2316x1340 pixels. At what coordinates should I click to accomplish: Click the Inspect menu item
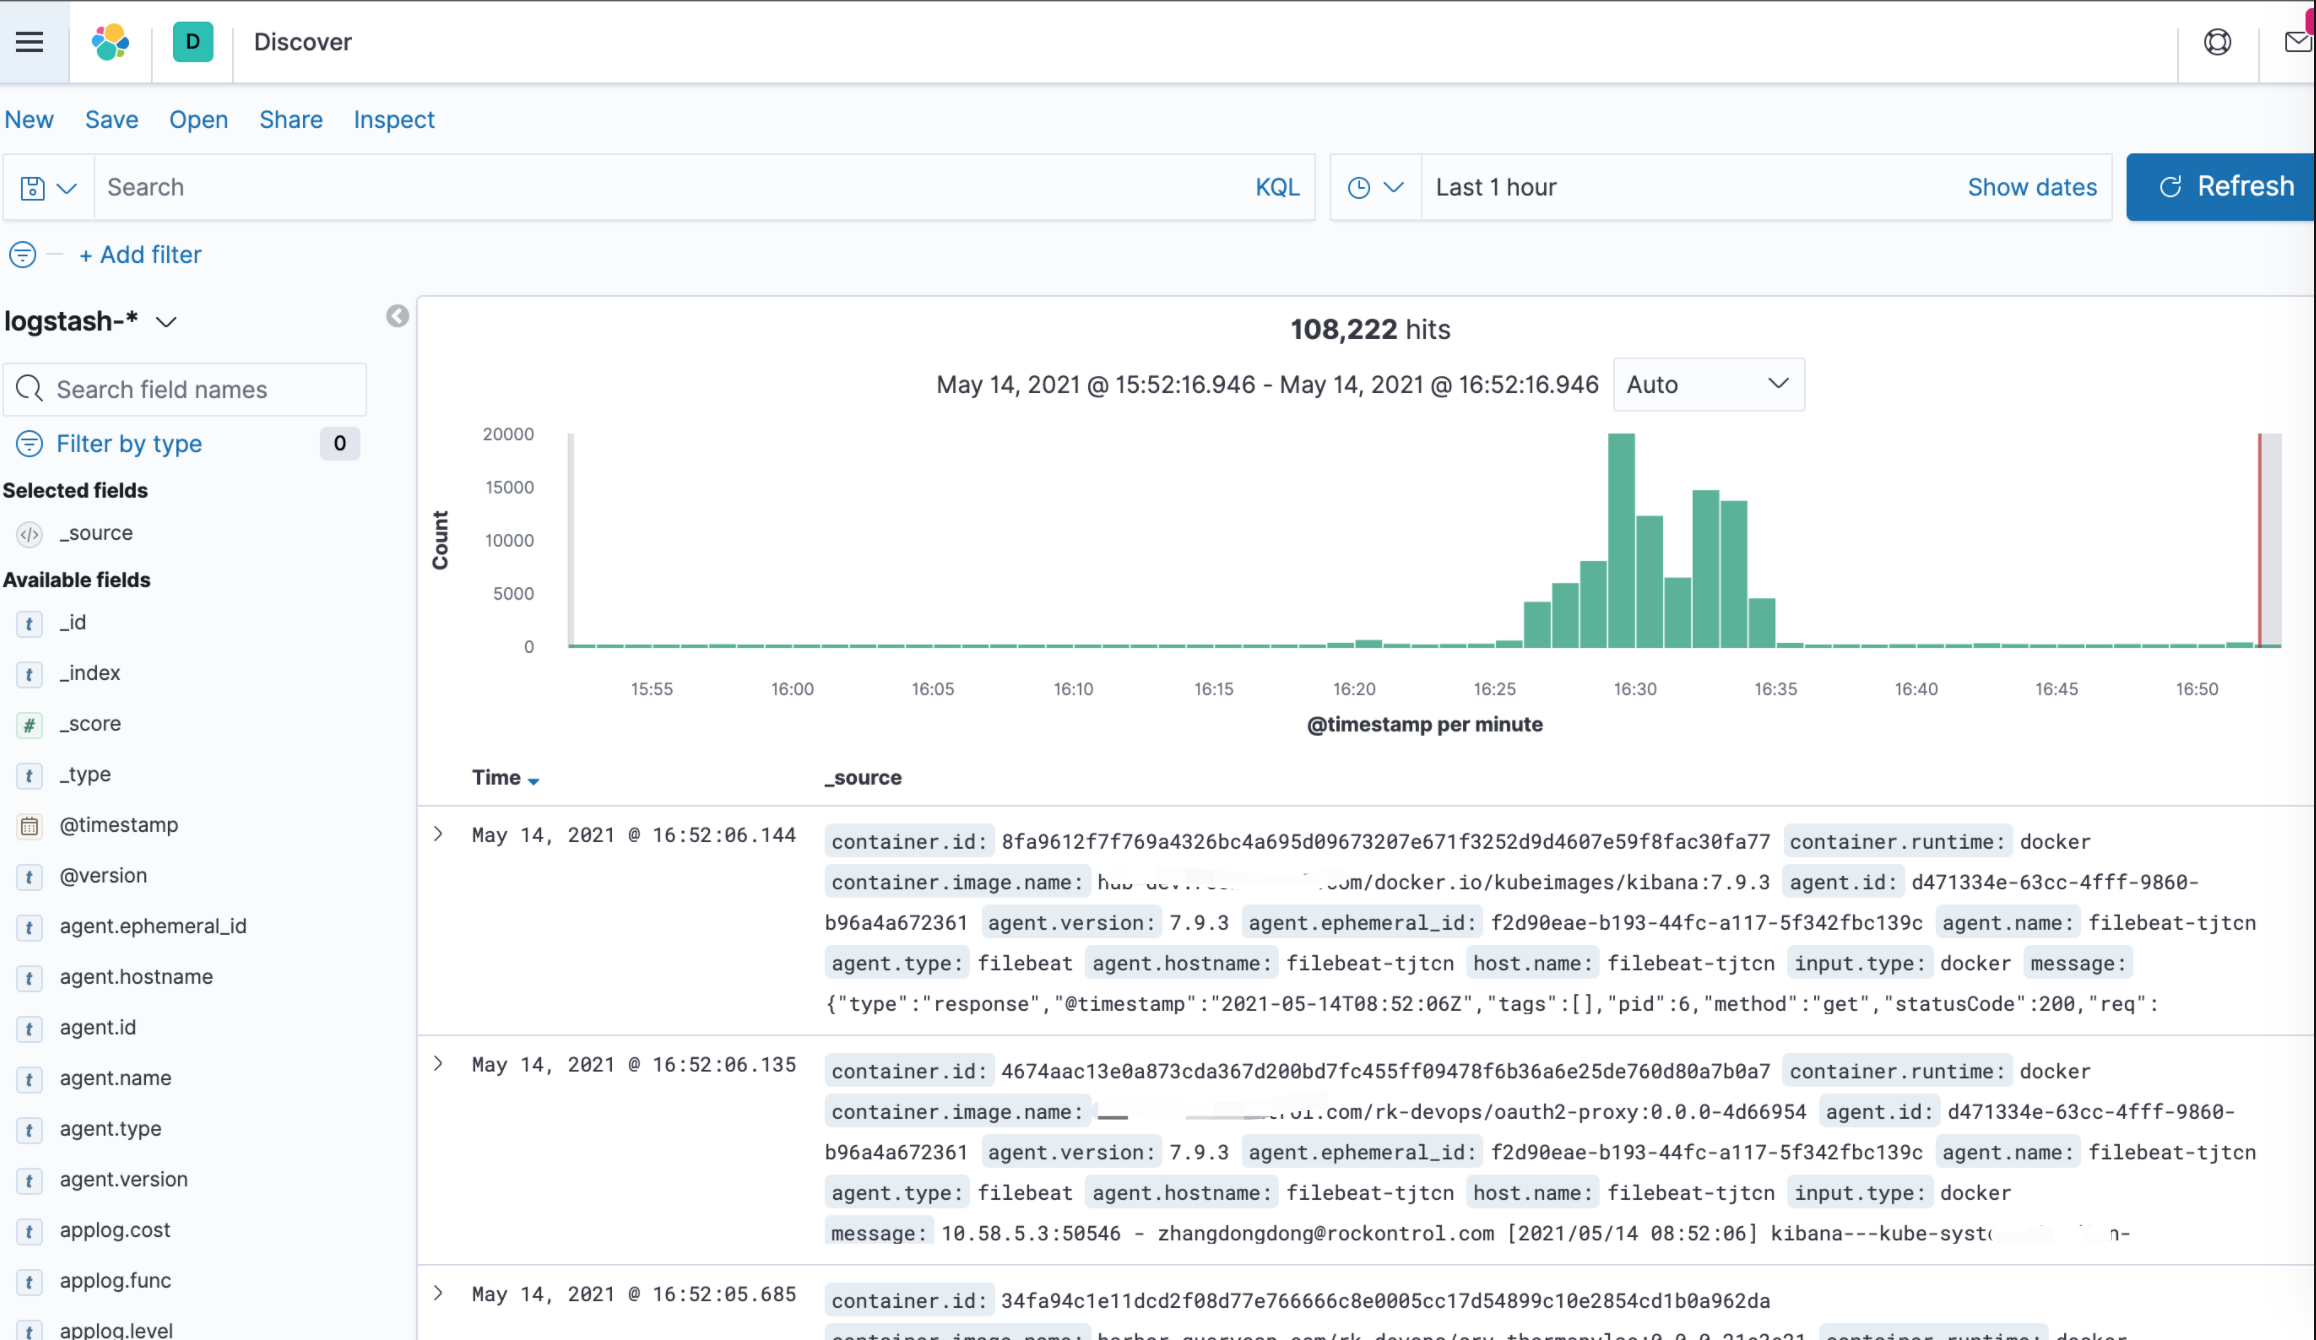pyautogui.click(x=394, y=120)
